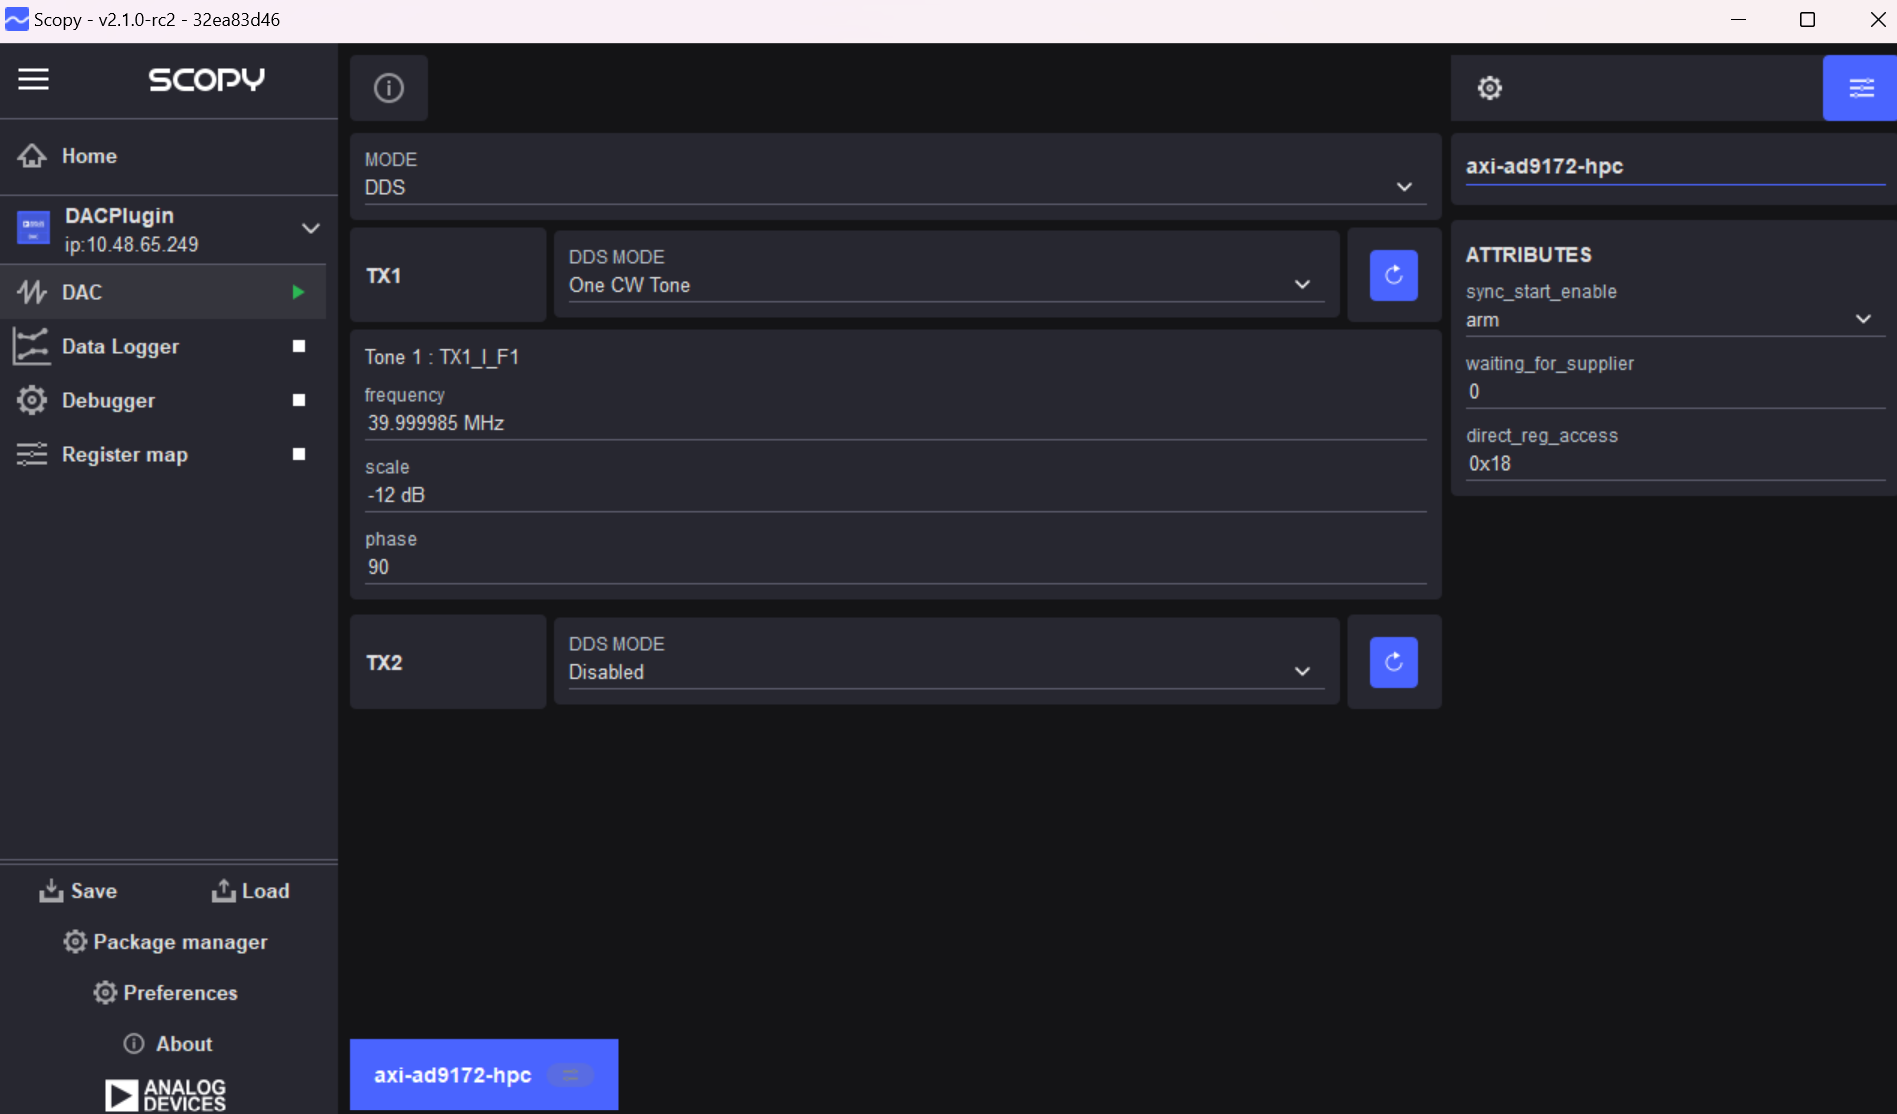1897x1114 pixels.
Task: Toggle the Debugger run square
Action: (x=298, y=400)
